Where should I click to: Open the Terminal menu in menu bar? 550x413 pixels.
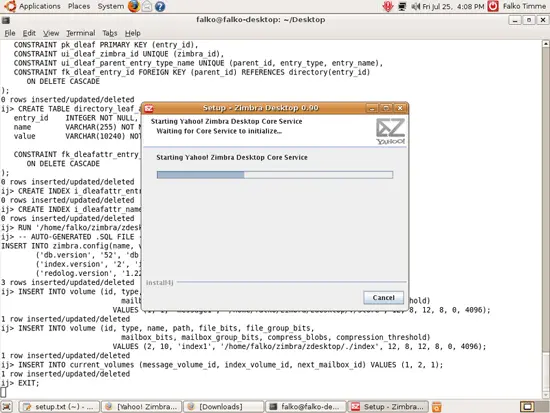81,33
